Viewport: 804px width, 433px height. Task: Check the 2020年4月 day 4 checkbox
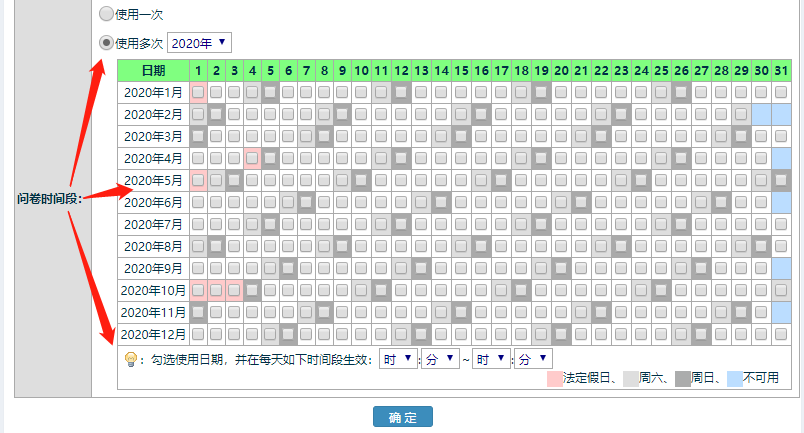coord(252,158)
